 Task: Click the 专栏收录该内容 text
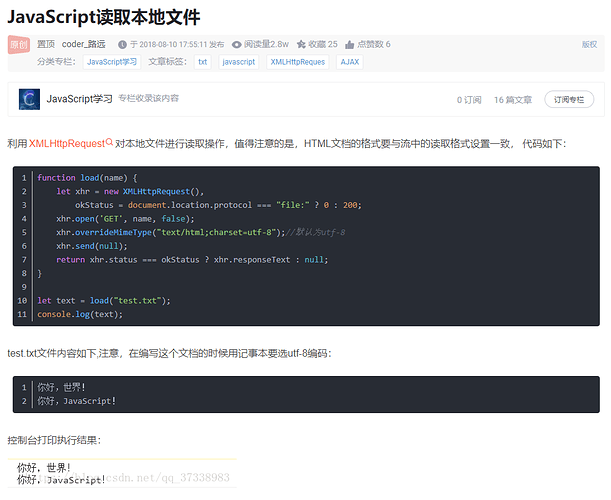point(148,98)
